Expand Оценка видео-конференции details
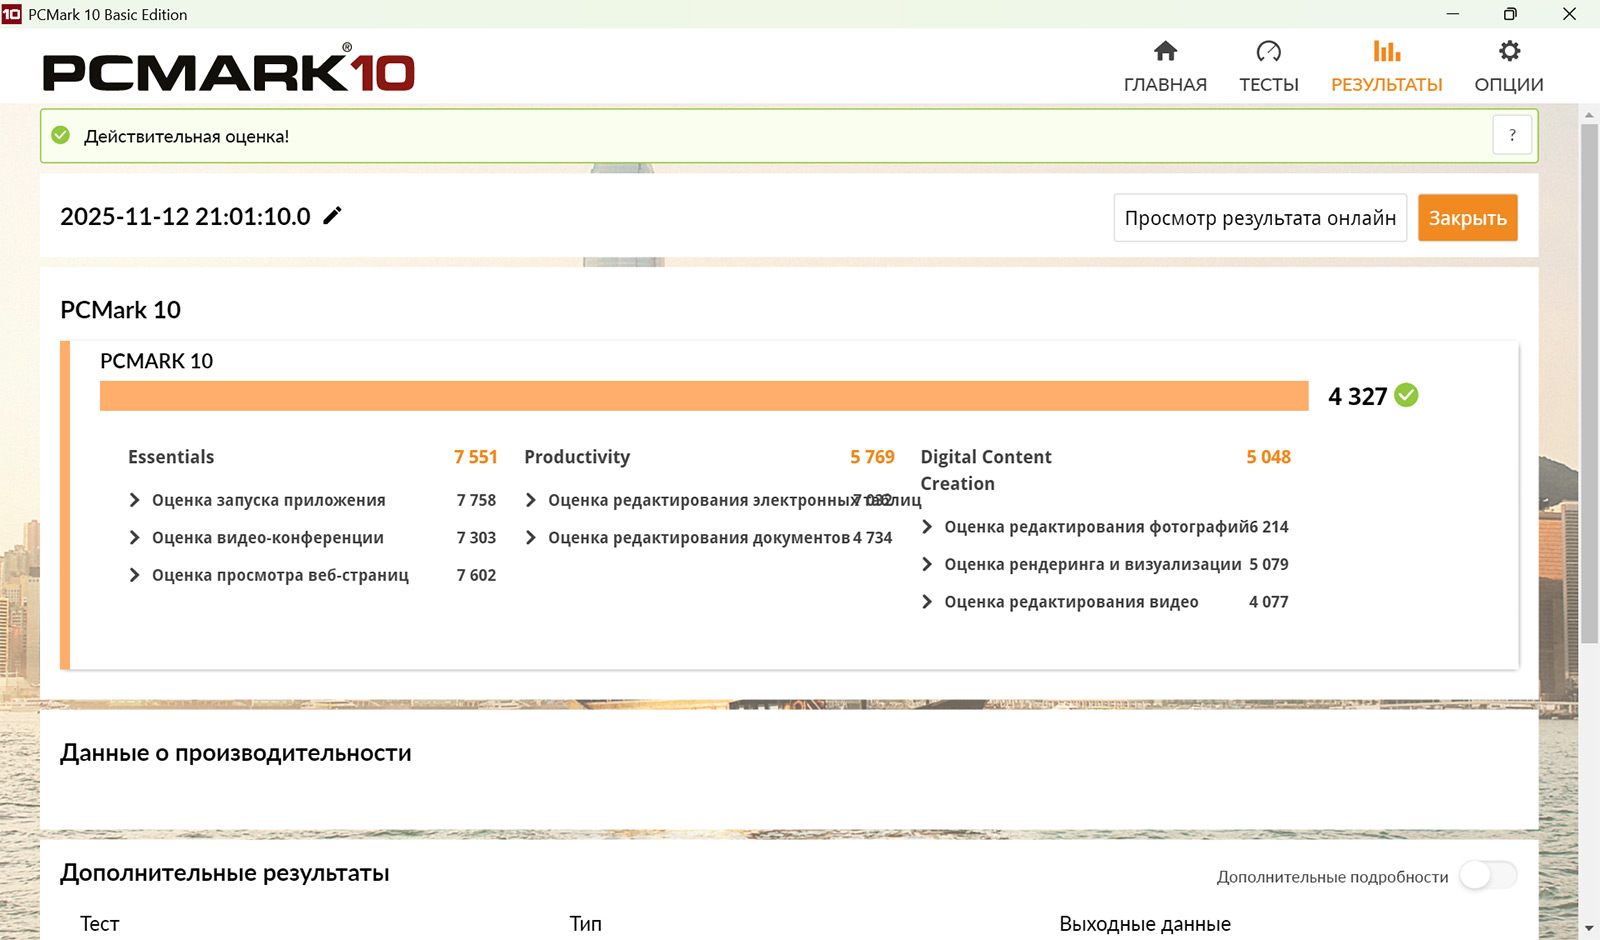Viewport: 1600px width, 940px height. (135, 538)
